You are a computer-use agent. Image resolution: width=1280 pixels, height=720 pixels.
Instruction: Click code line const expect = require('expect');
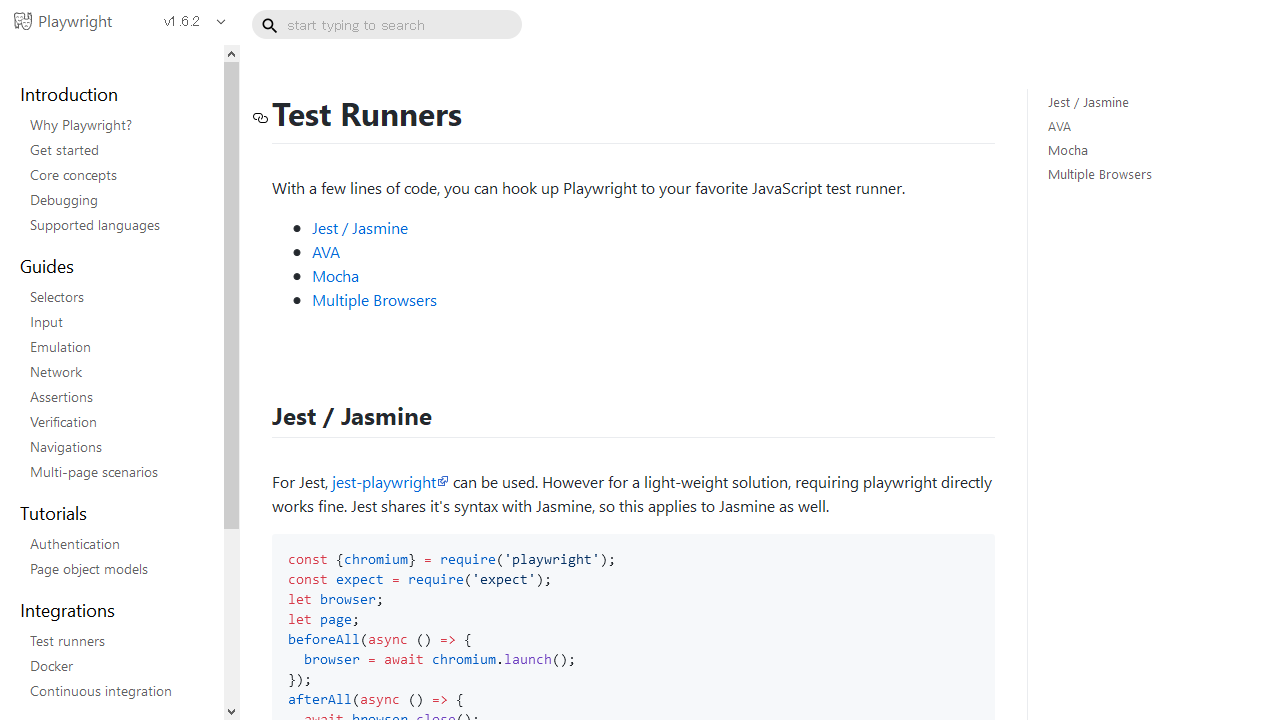coord(420,579)
